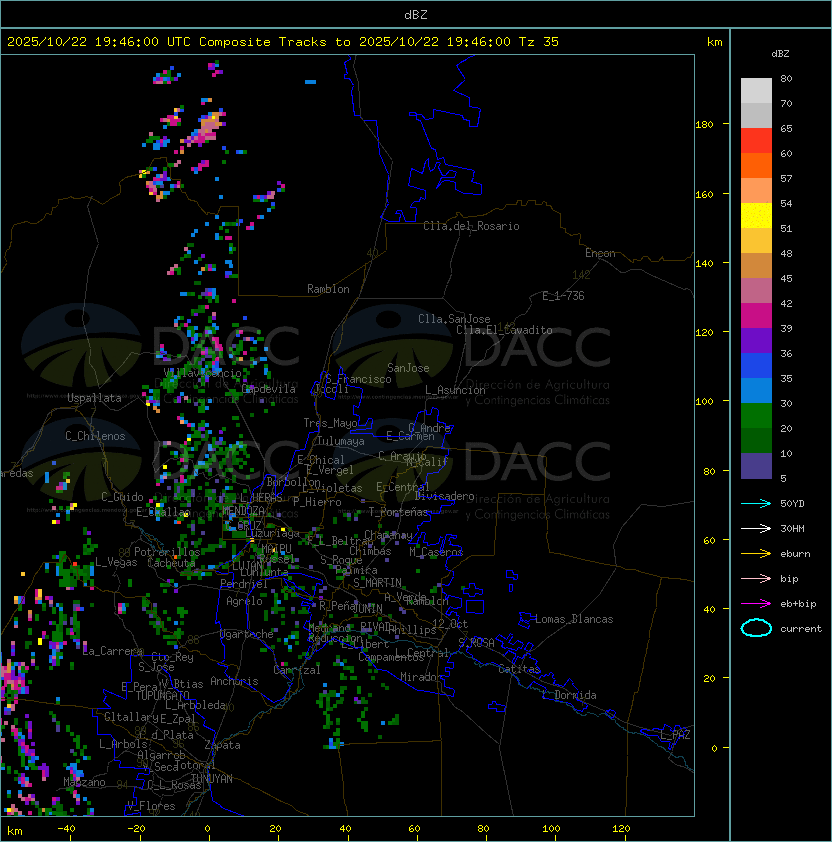832x842 pixels.
Task: Click the large radar echo cell near top
Action: [207, 128]
